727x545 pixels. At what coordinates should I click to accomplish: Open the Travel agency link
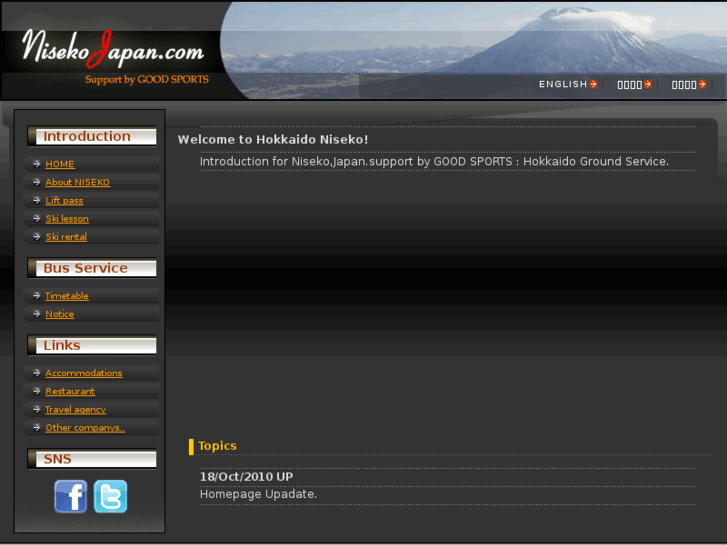(x=76, y=410)
